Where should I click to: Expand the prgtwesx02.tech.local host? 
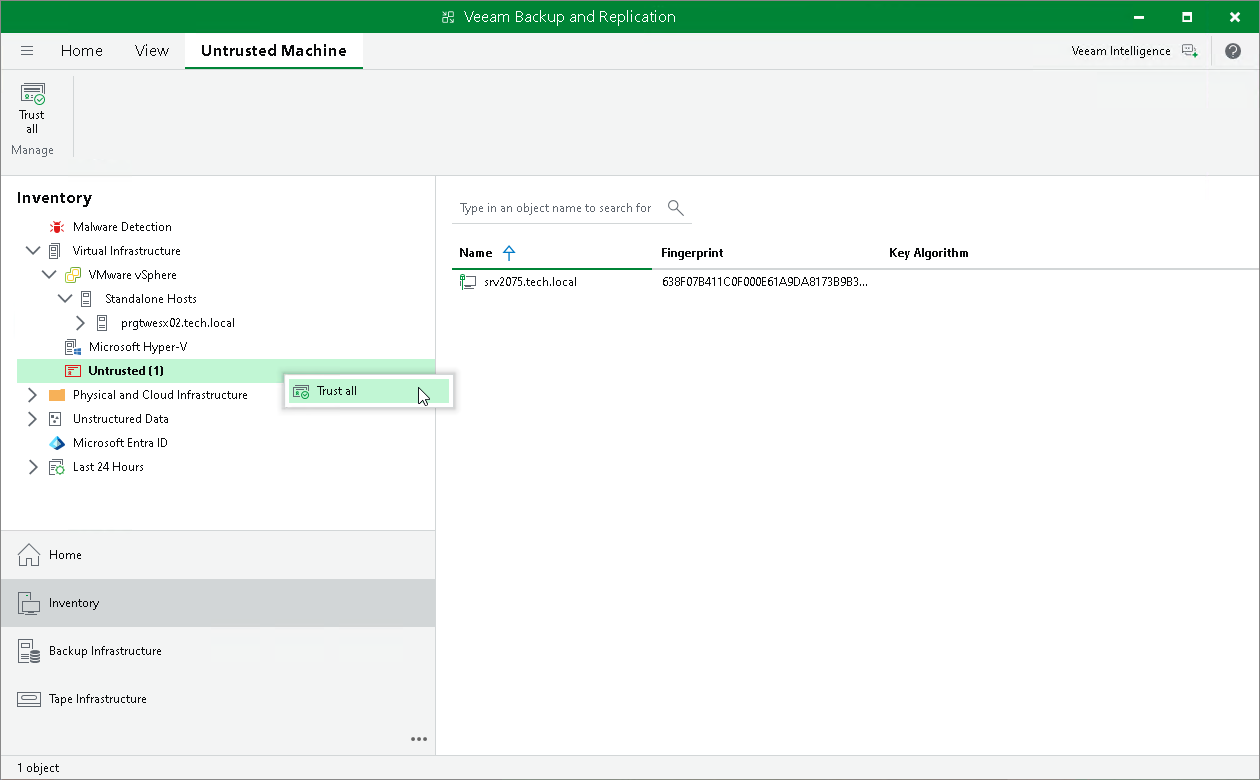pyautogui.click(x=80, y=323)
